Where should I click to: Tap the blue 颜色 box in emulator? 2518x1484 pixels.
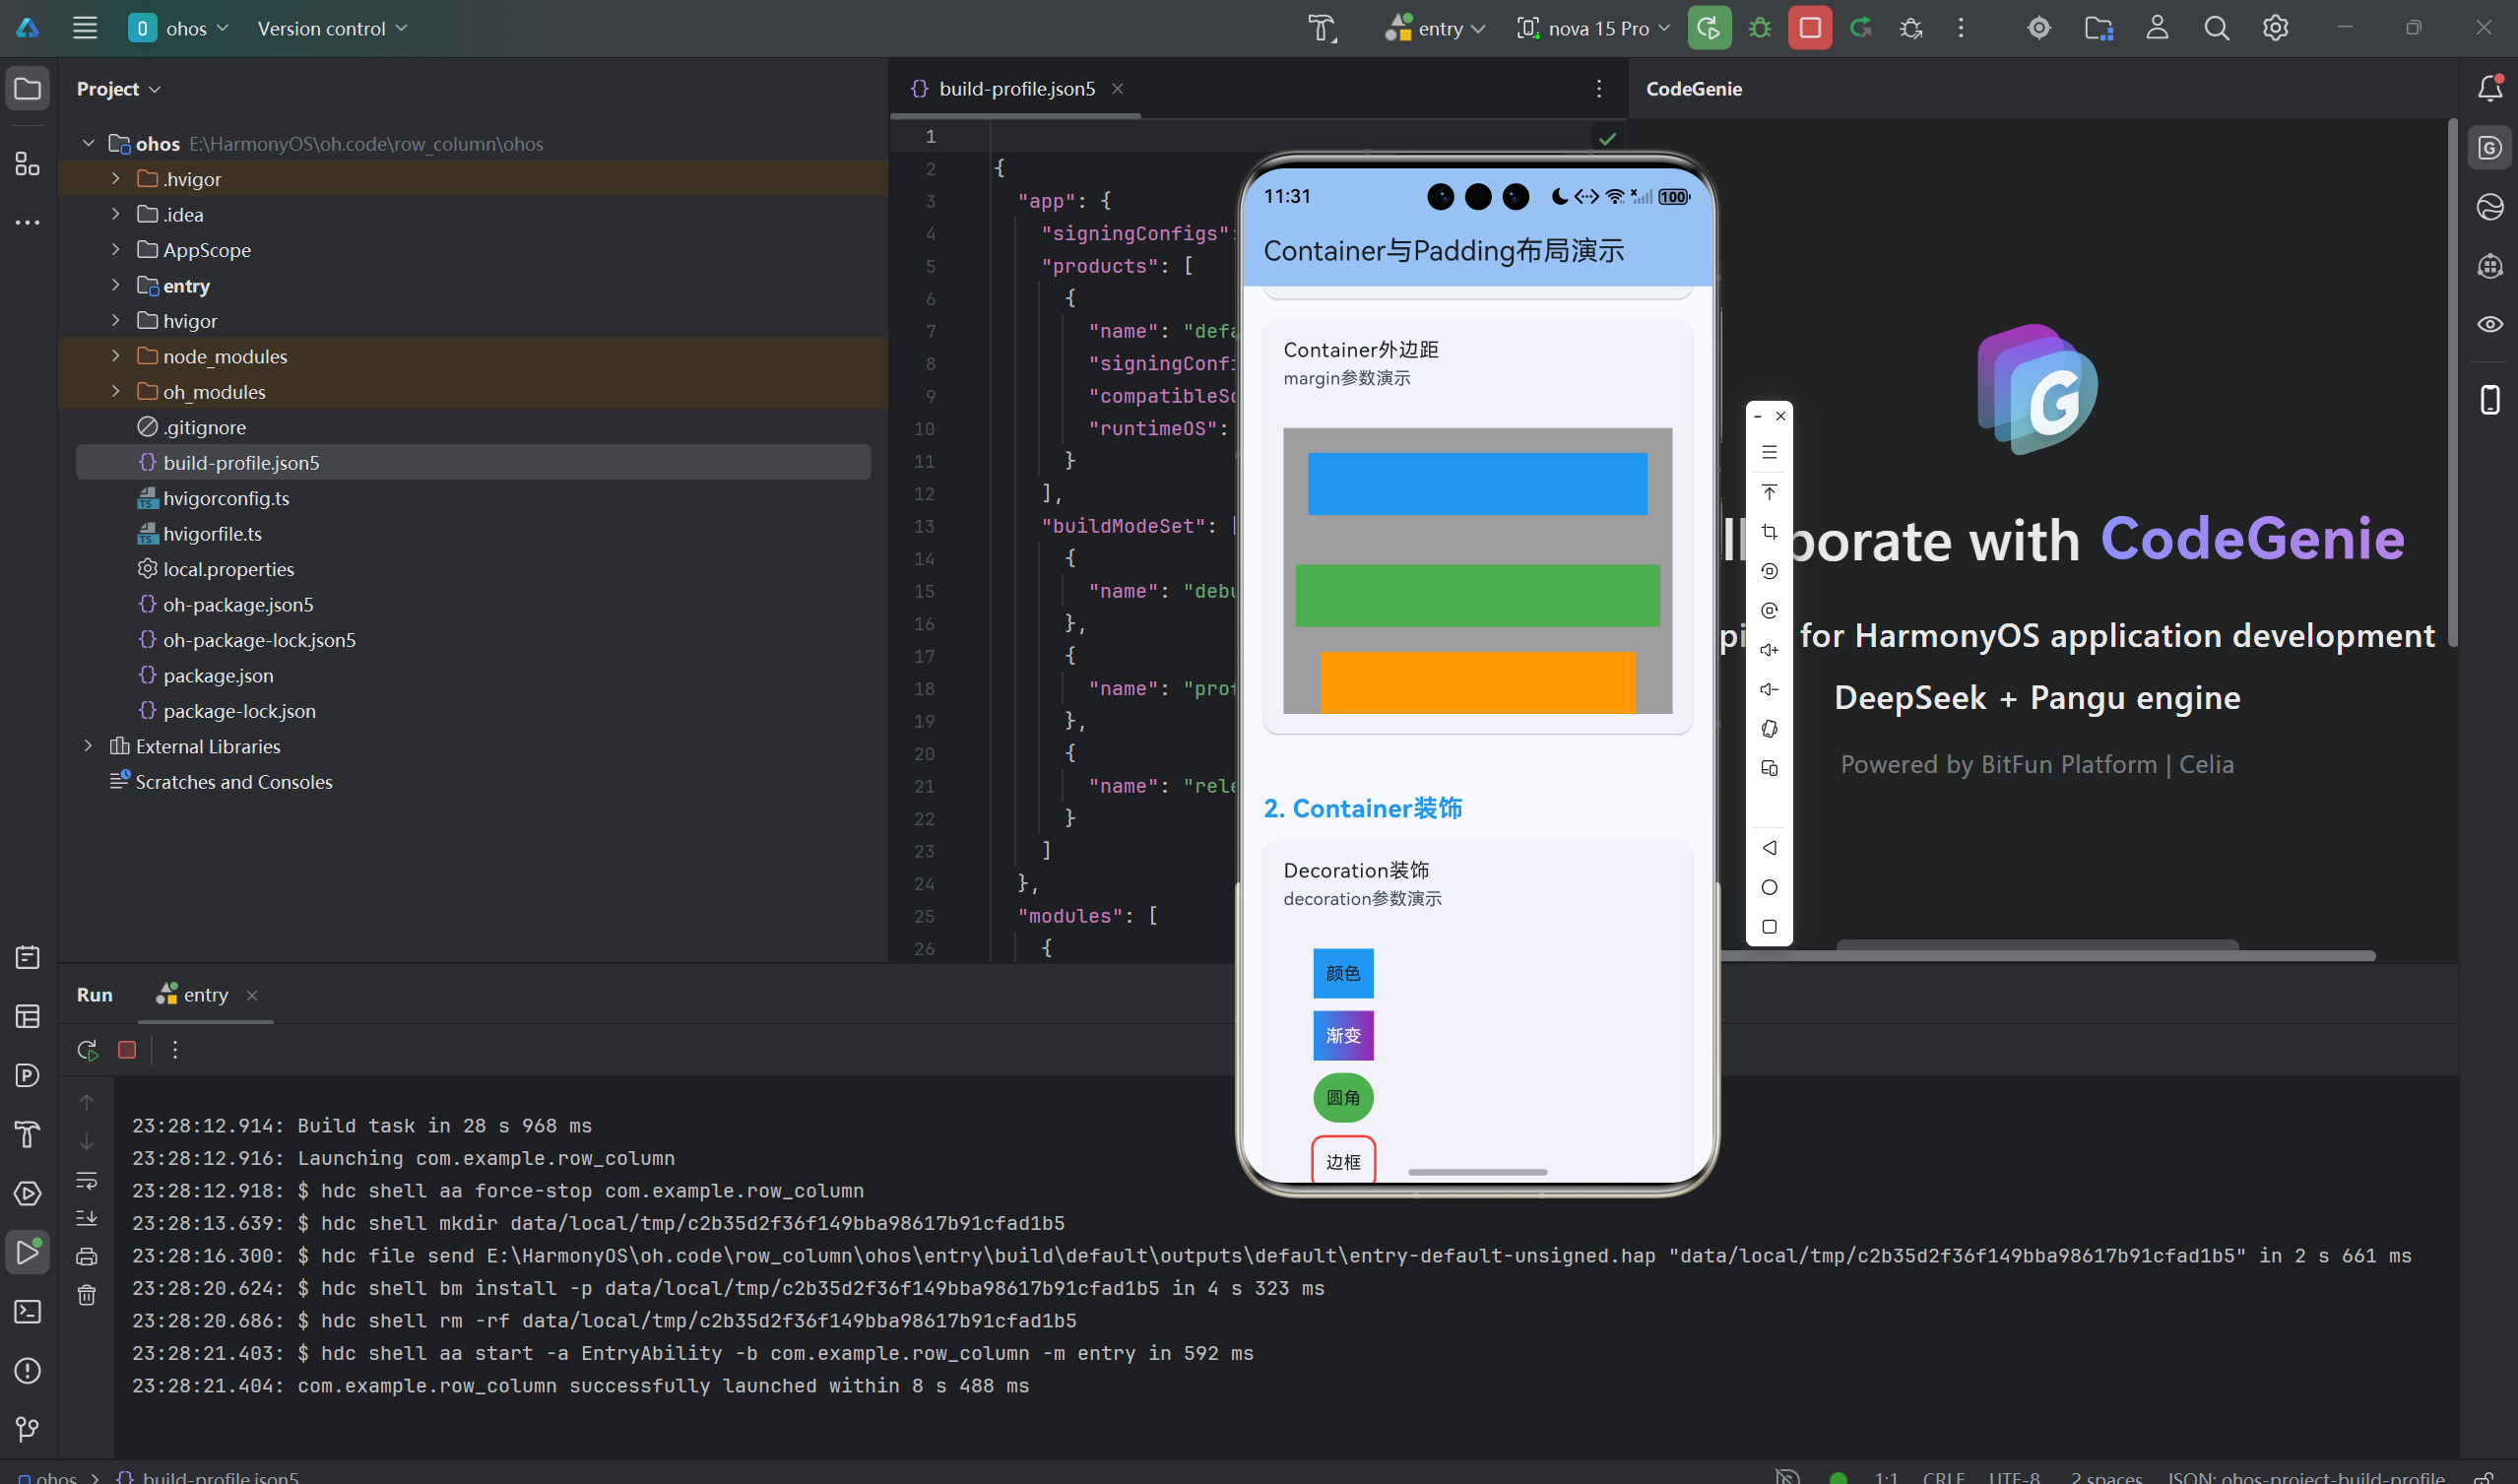(1342, 973)
